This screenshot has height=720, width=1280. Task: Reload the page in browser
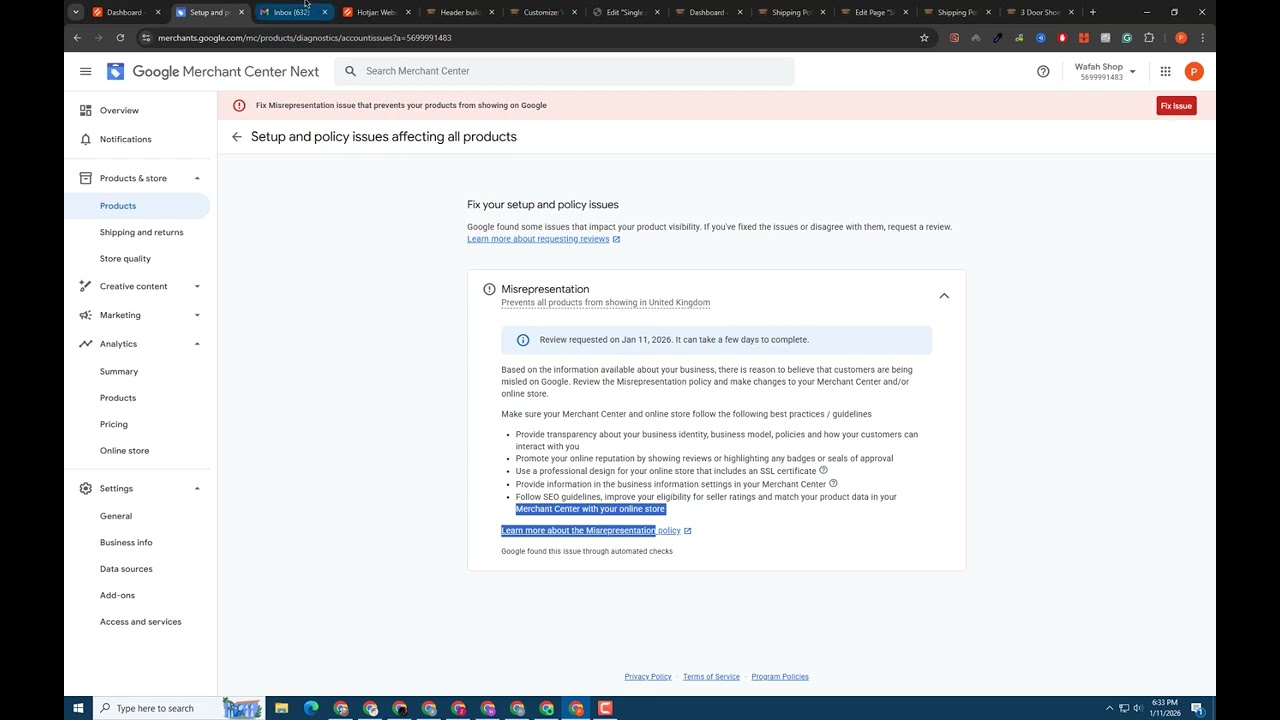(x=120, y=38)
